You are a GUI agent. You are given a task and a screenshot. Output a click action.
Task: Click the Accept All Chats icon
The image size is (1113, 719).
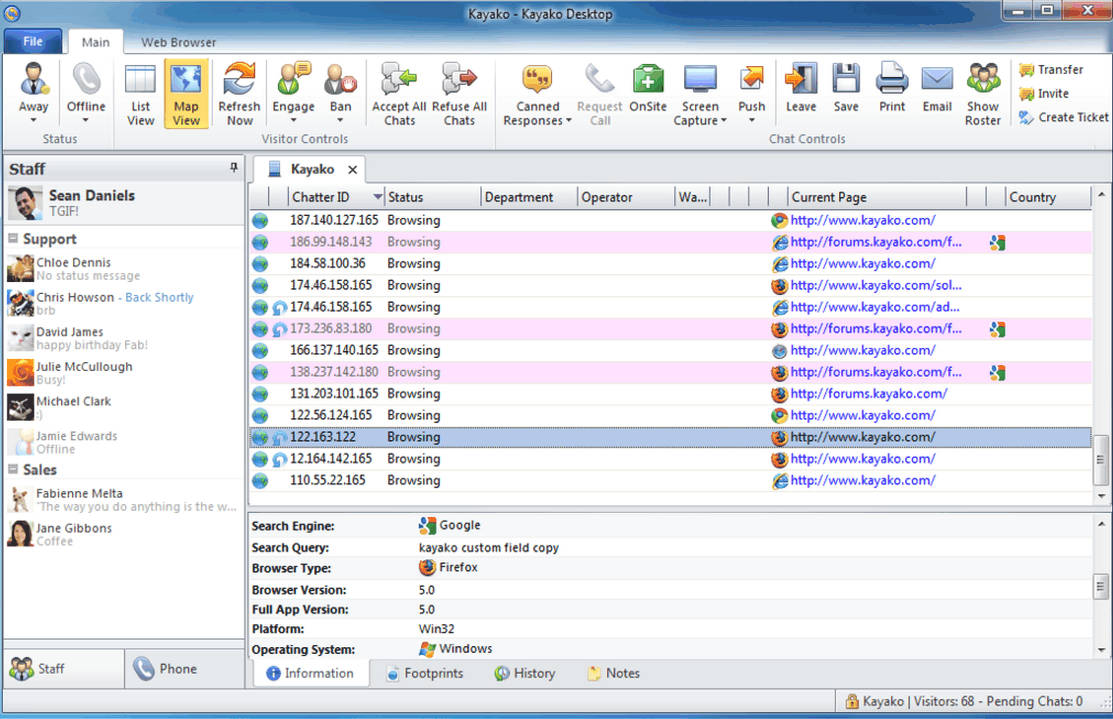(399, 80)
